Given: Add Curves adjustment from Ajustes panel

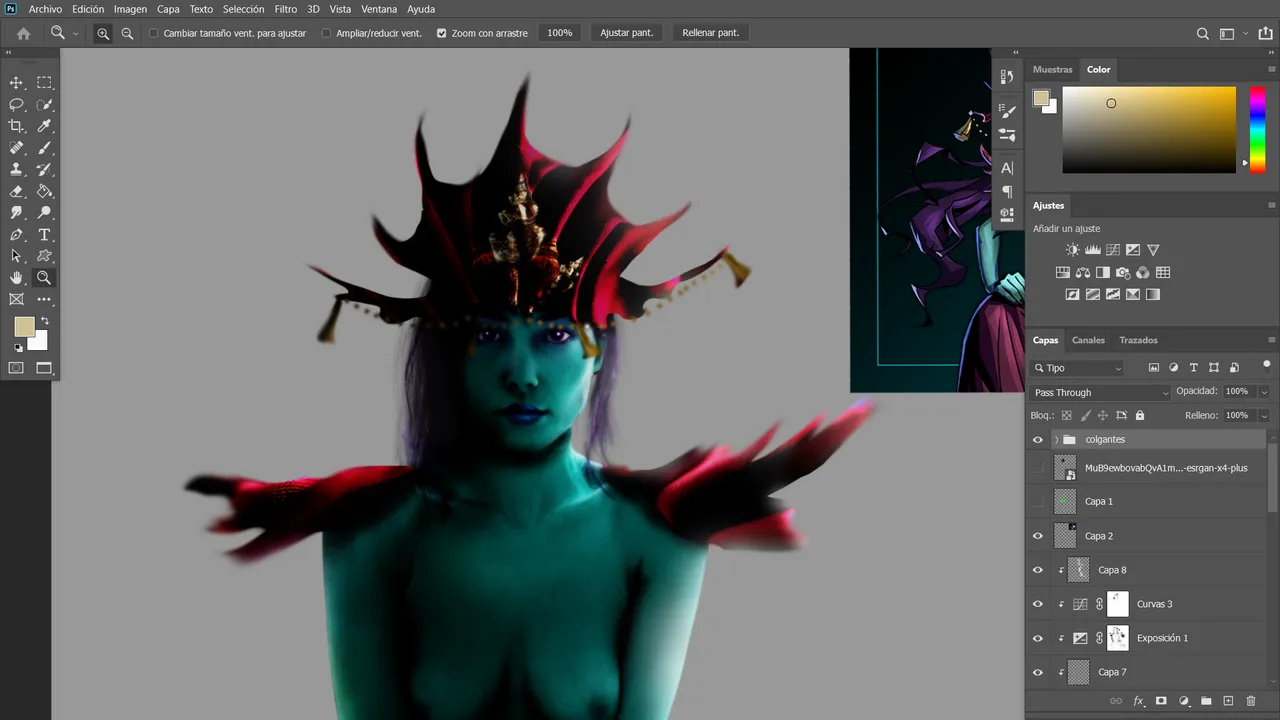Looking at the screenshot, I should 1113,250.
